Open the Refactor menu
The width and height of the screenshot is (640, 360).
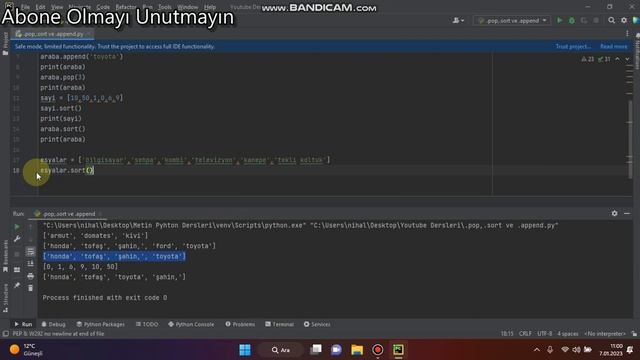(126, 7)
